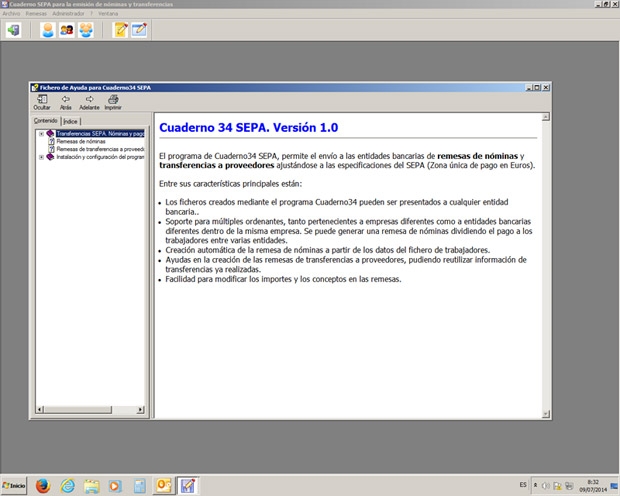Click the two-people icon in toolbar
This screenshot has width=620, height=496.
[x=67, y=30]
